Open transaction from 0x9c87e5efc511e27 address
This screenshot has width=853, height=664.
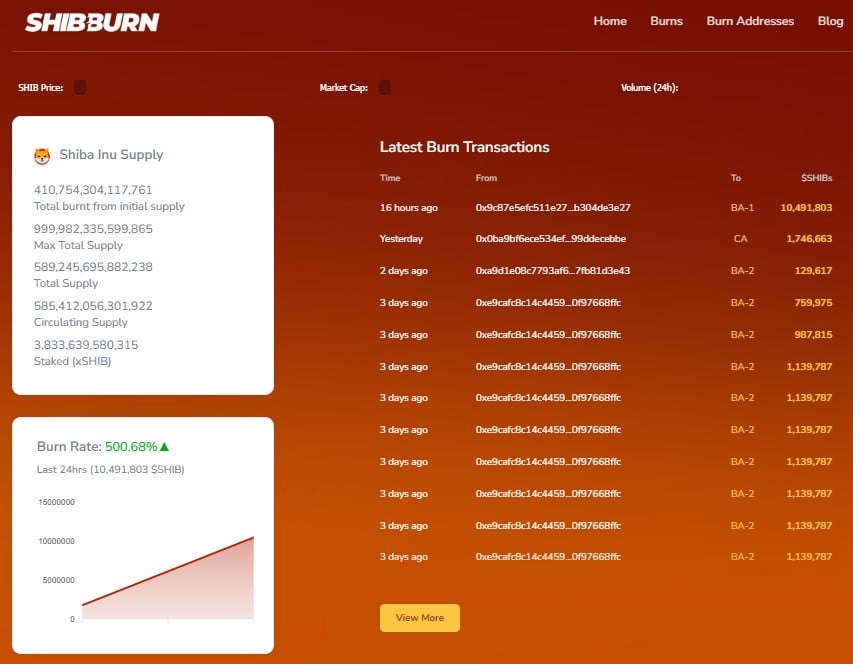pyautogui.click(x=552, y=208)
